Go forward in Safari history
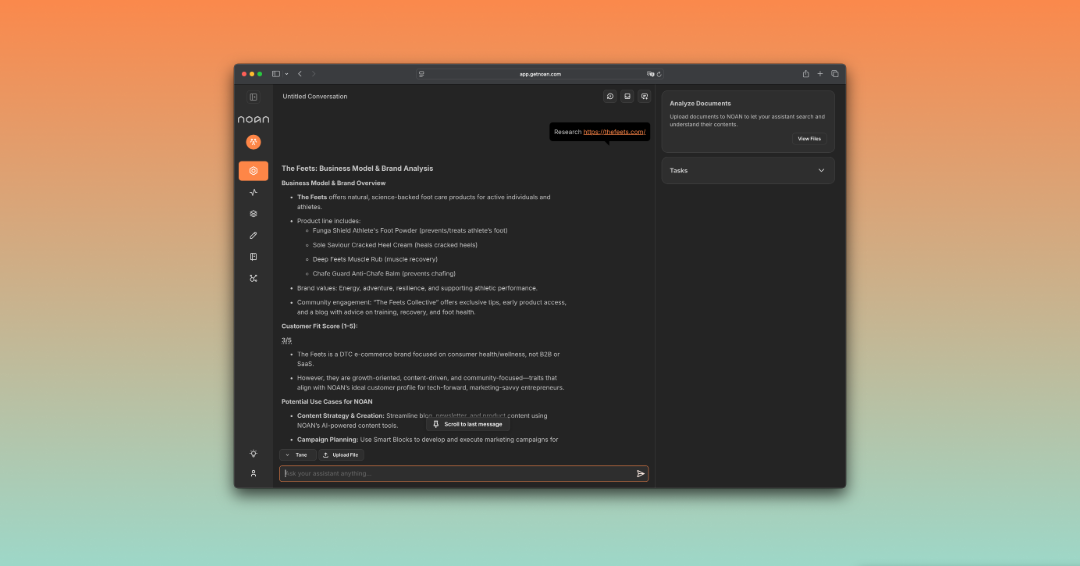The width and height of the screenshot is (1080, 566). click(x=313, y=74)
